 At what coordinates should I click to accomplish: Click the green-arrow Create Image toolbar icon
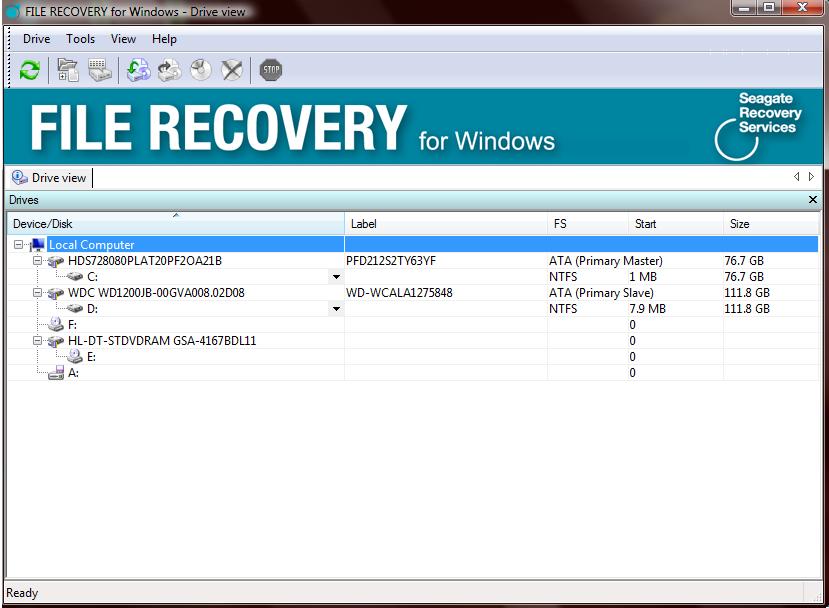tap(138, 70)
